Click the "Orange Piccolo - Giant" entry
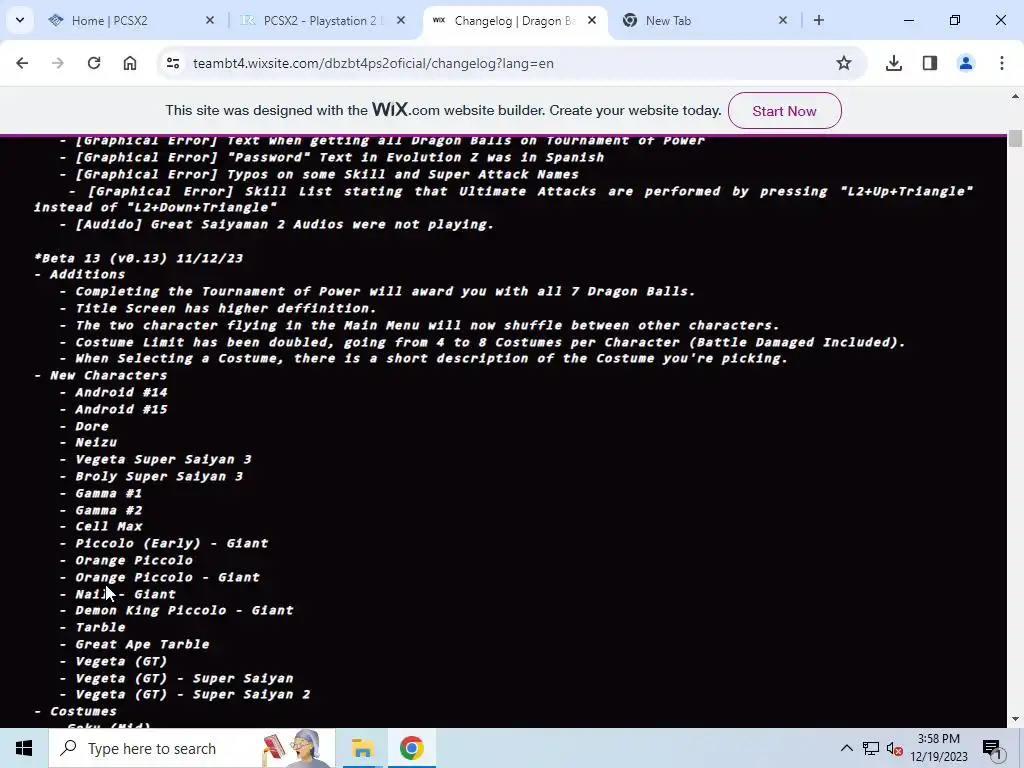 click(x=167, y=577)
